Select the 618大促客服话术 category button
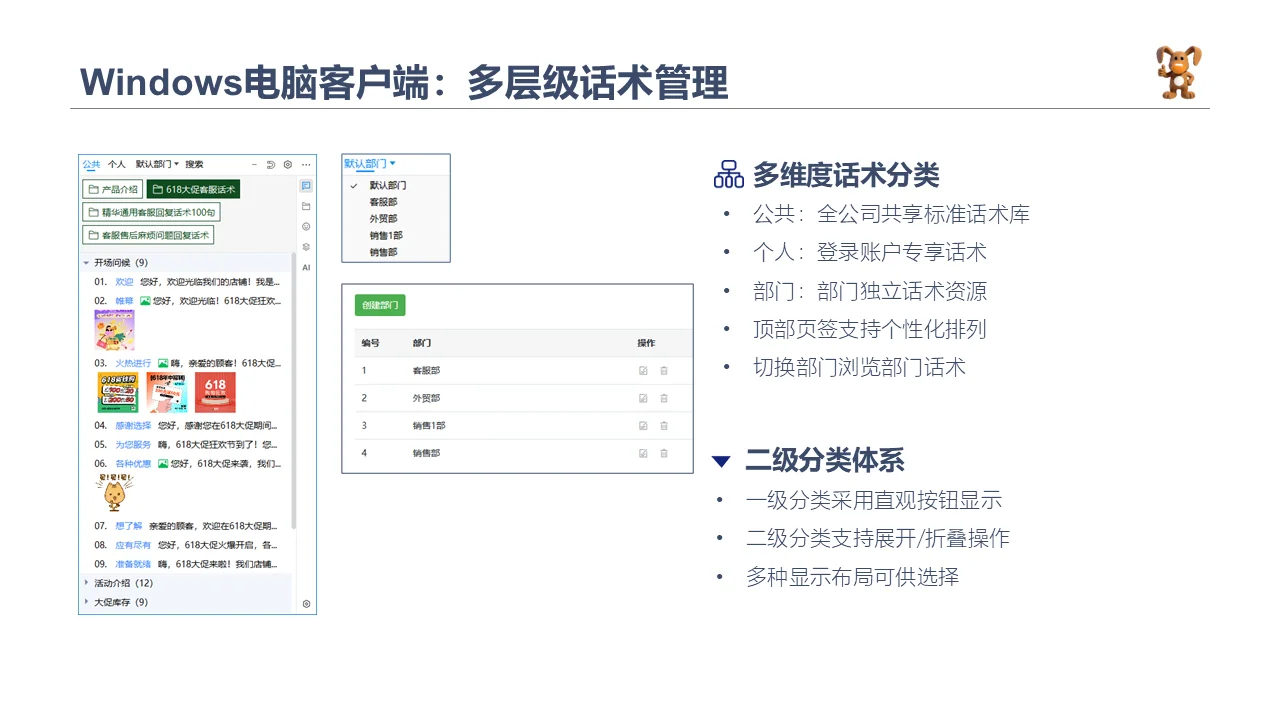 click(x=193, y=189)
